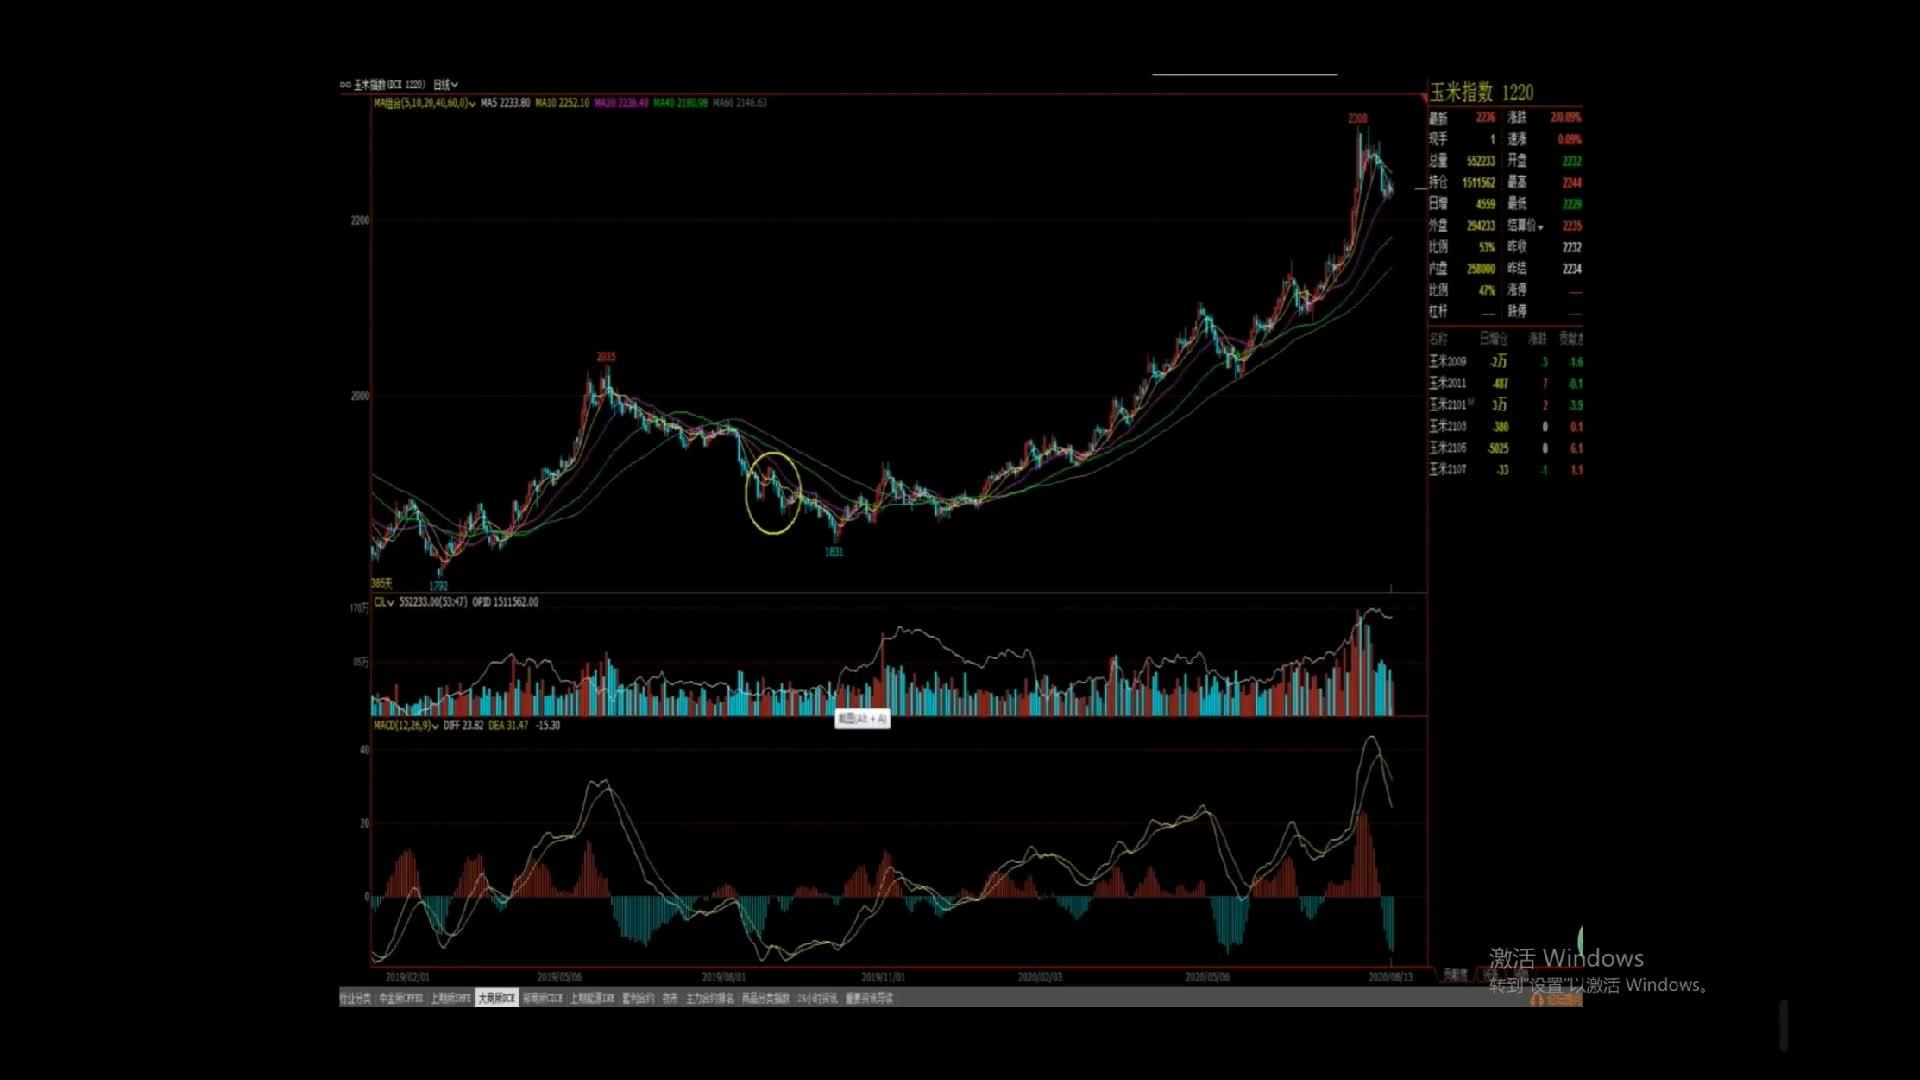
Task: Open the 日线 period dropdown
Action: coord(445,85)
